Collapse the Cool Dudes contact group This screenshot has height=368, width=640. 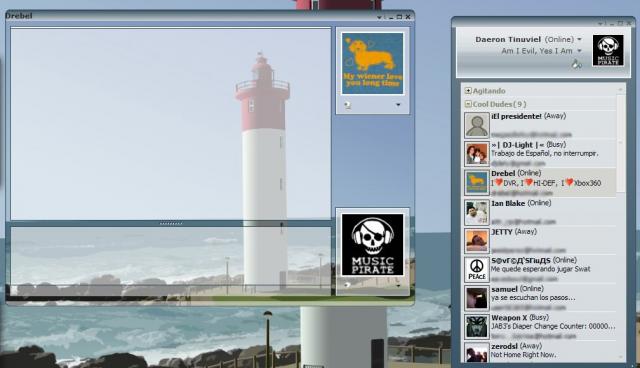(x=468, y=104)
